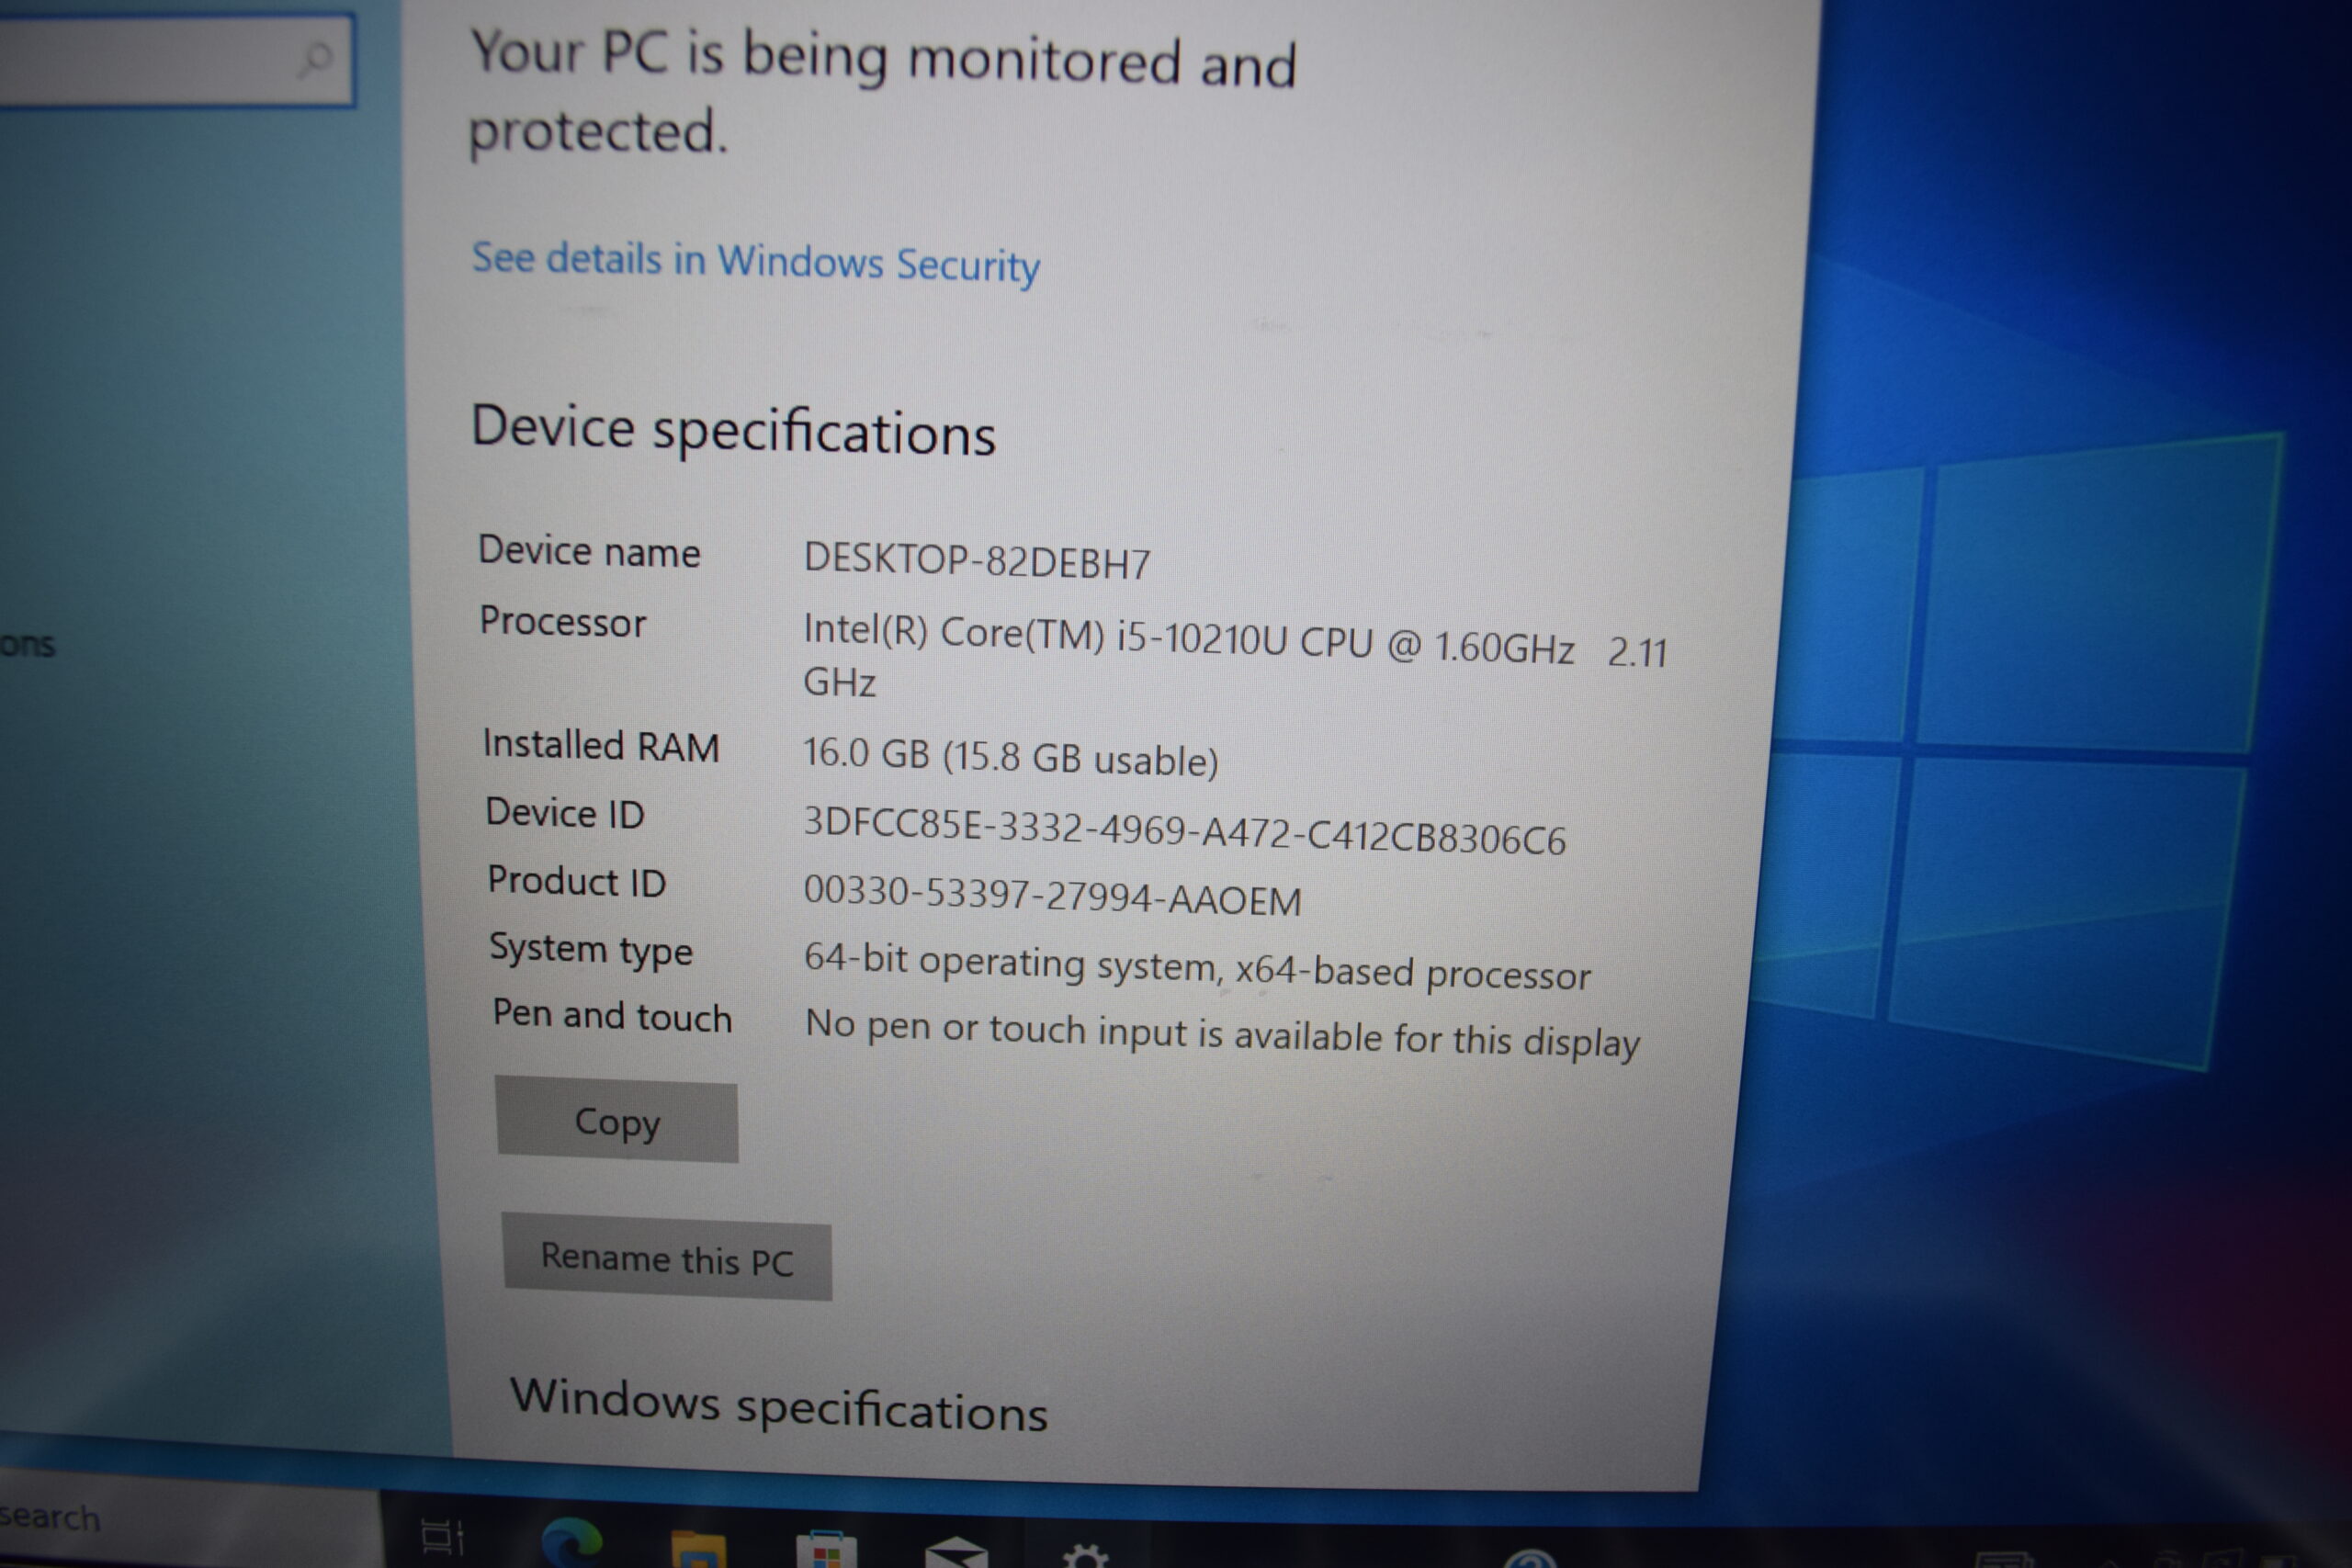Click the Device specifications heading
The height and width of the screenshot is (1568, 2352).
733,430
